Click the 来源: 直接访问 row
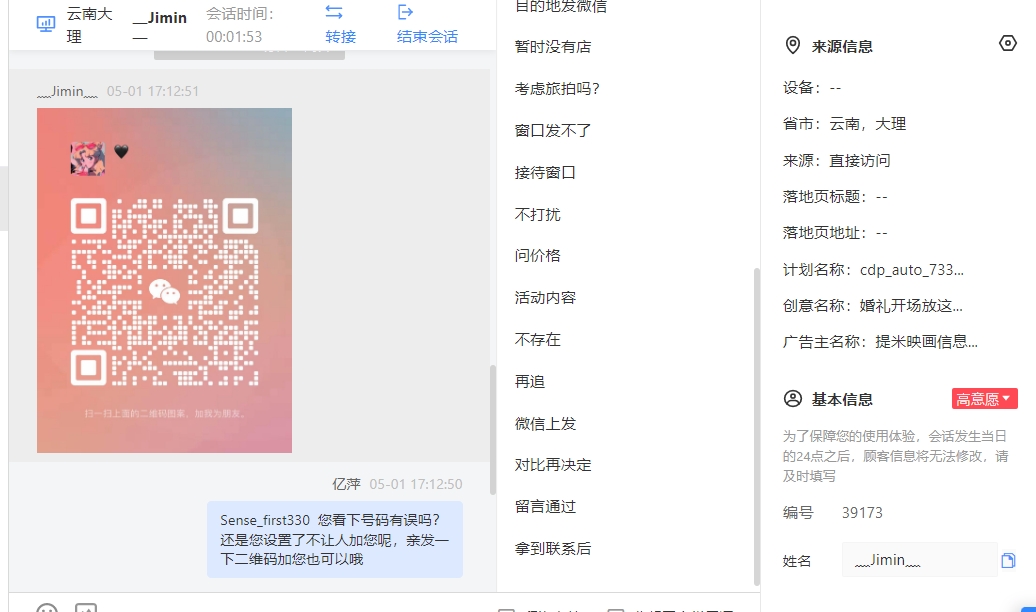 (x=836, y=161)
